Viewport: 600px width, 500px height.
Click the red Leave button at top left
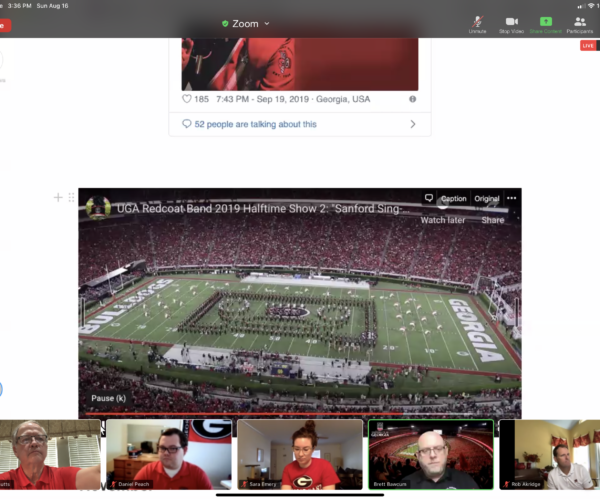click(x=5, y=26)
